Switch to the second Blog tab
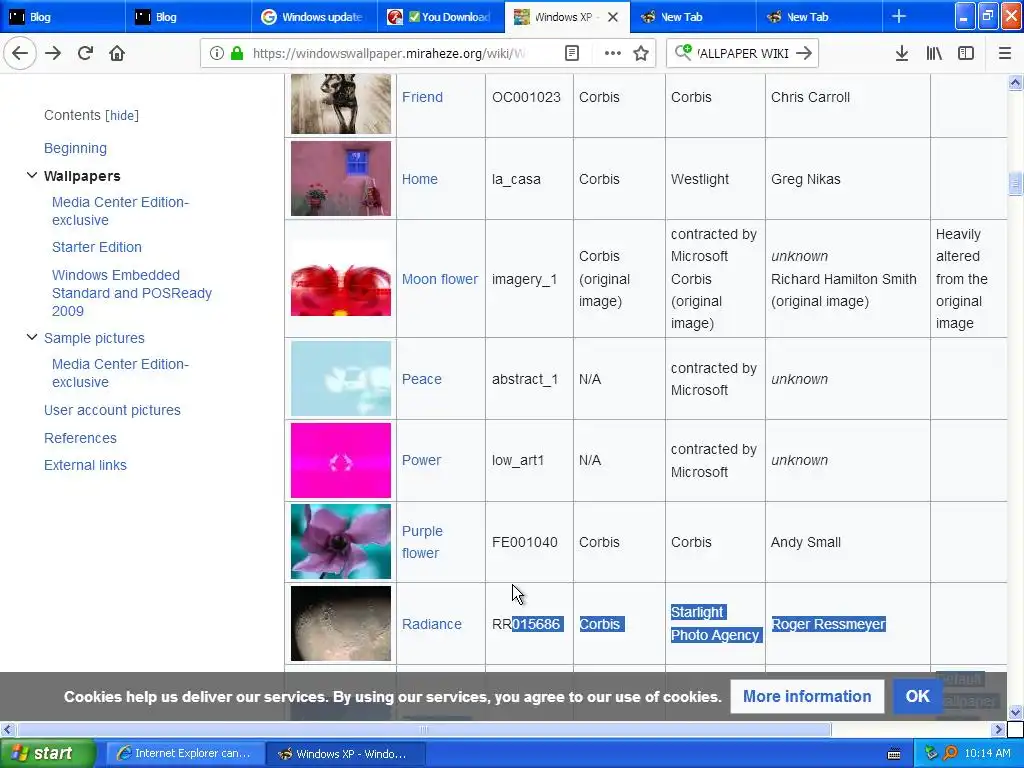The height and width of the screenshot is (768, 1024). [x=188, y=17]
